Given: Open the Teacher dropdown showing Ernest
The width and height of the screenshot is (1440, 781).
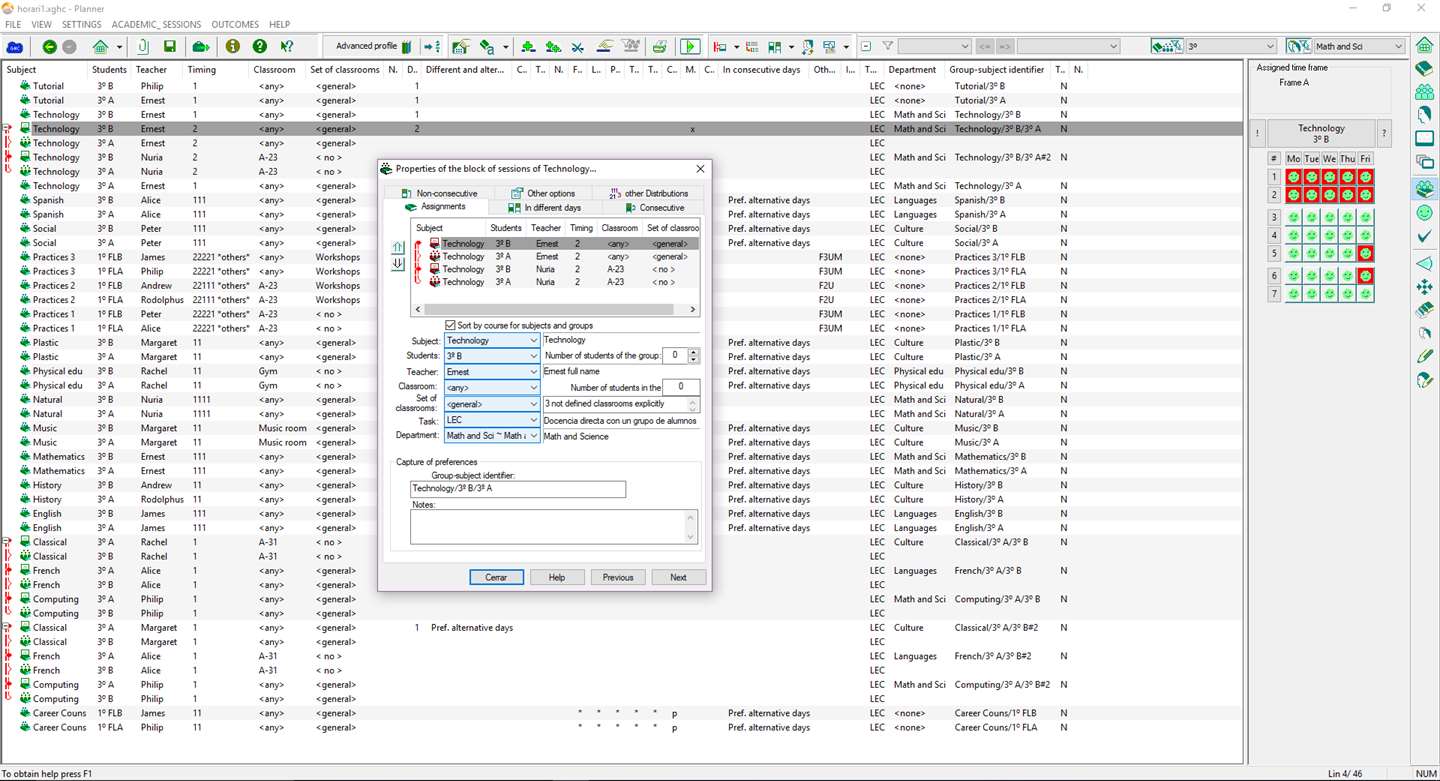Looking at the screenshot, I should 533,372.
